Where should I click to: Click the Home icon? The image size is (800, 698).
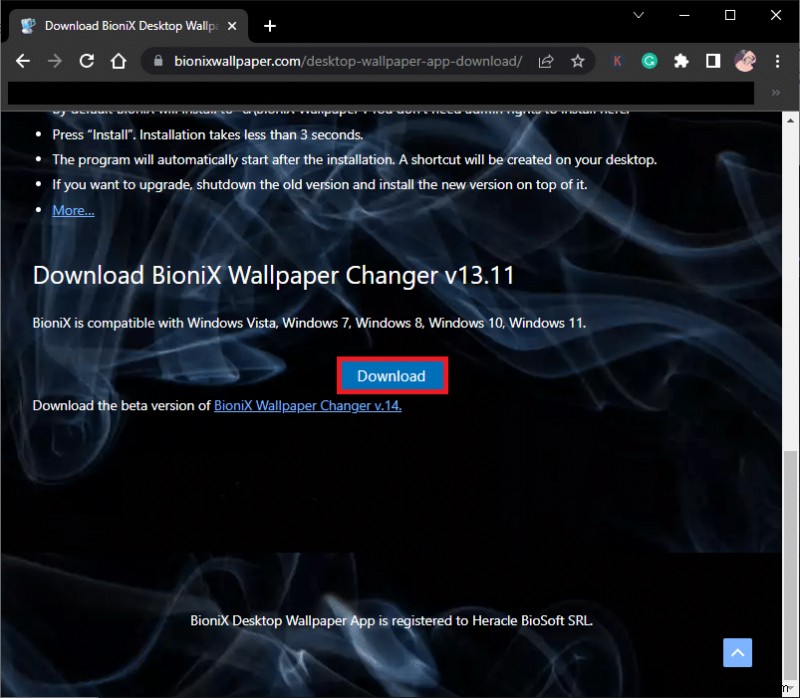pos(118,61)
